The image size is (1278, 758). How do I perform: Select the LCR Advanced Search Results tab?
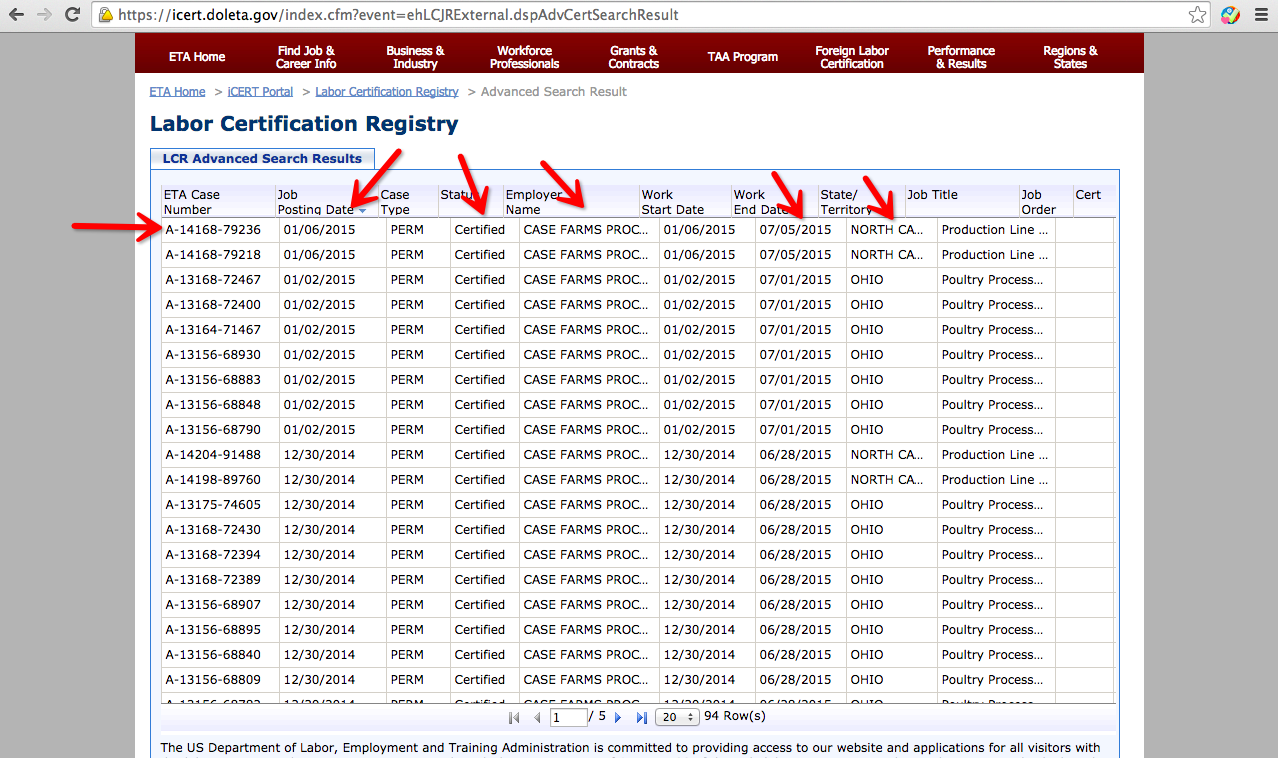point(262,158)
